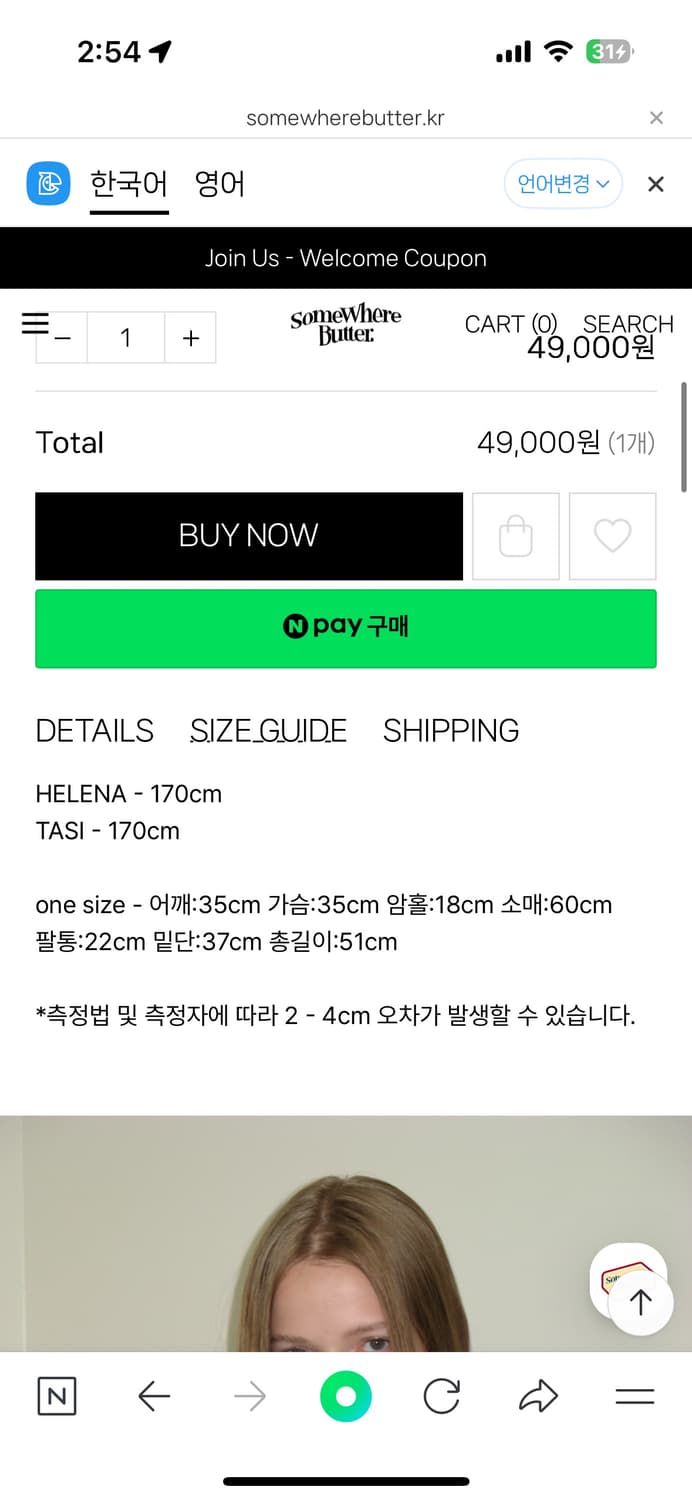Switch to the SIZE GUIDE tab
This screenshot has height=1500, width=692.
(x=268, y=730)
